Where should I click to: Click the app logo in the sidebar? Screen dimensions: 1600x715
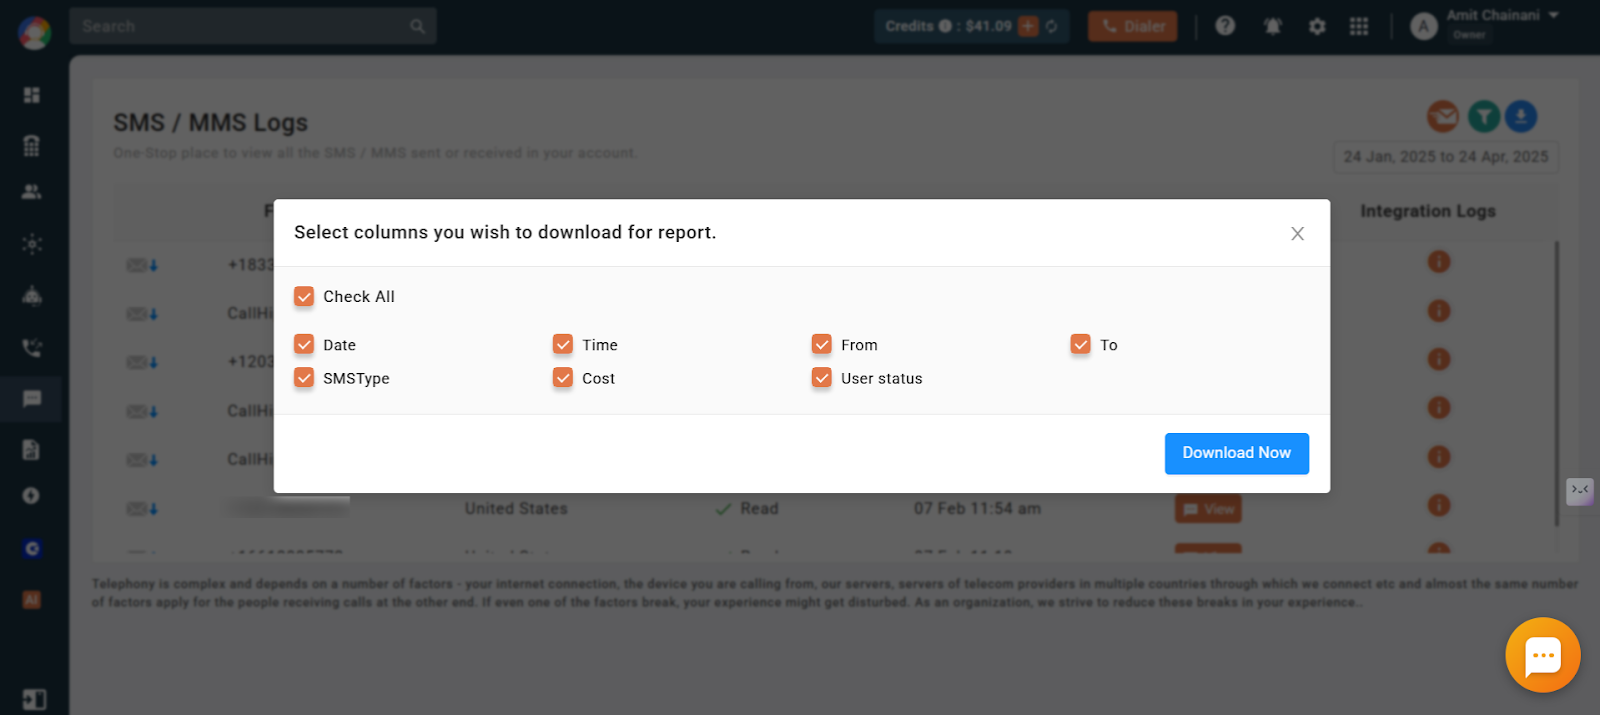[x=34, y=33]
